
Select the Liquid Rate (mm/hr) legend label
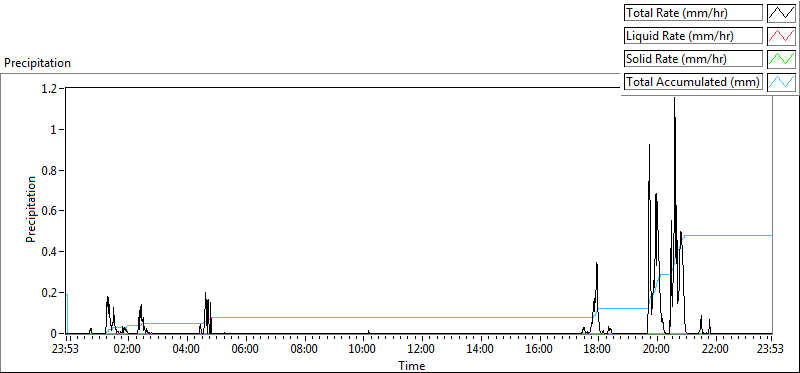(693, 36)
